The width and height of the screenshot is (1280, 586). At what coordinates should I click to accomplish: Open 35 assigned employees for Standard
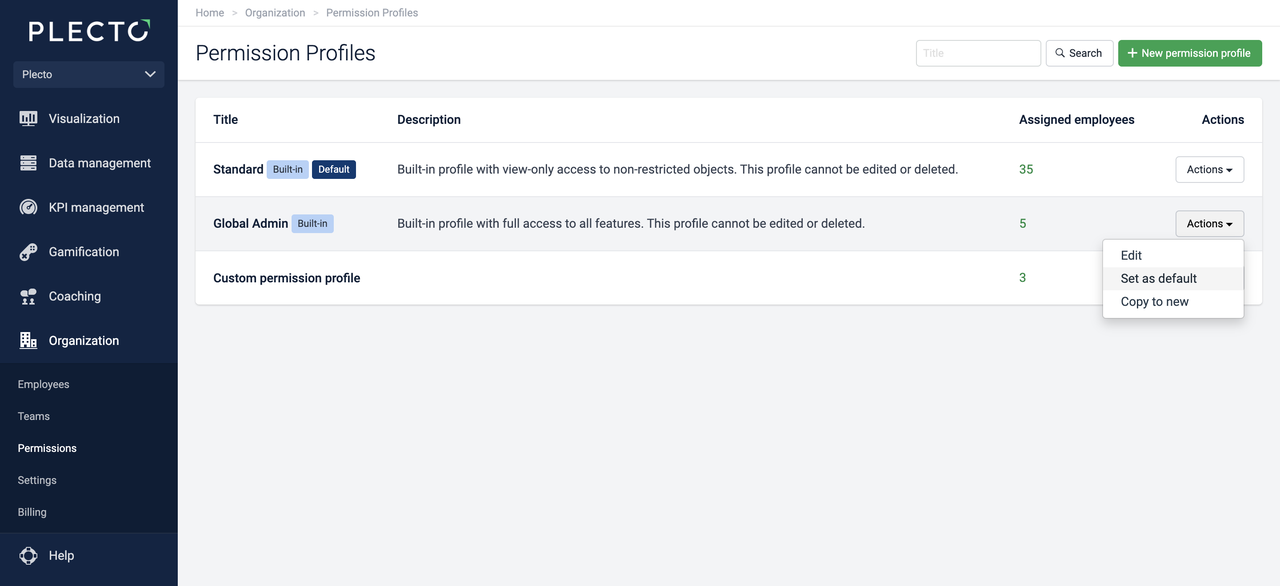(1026, 170)
